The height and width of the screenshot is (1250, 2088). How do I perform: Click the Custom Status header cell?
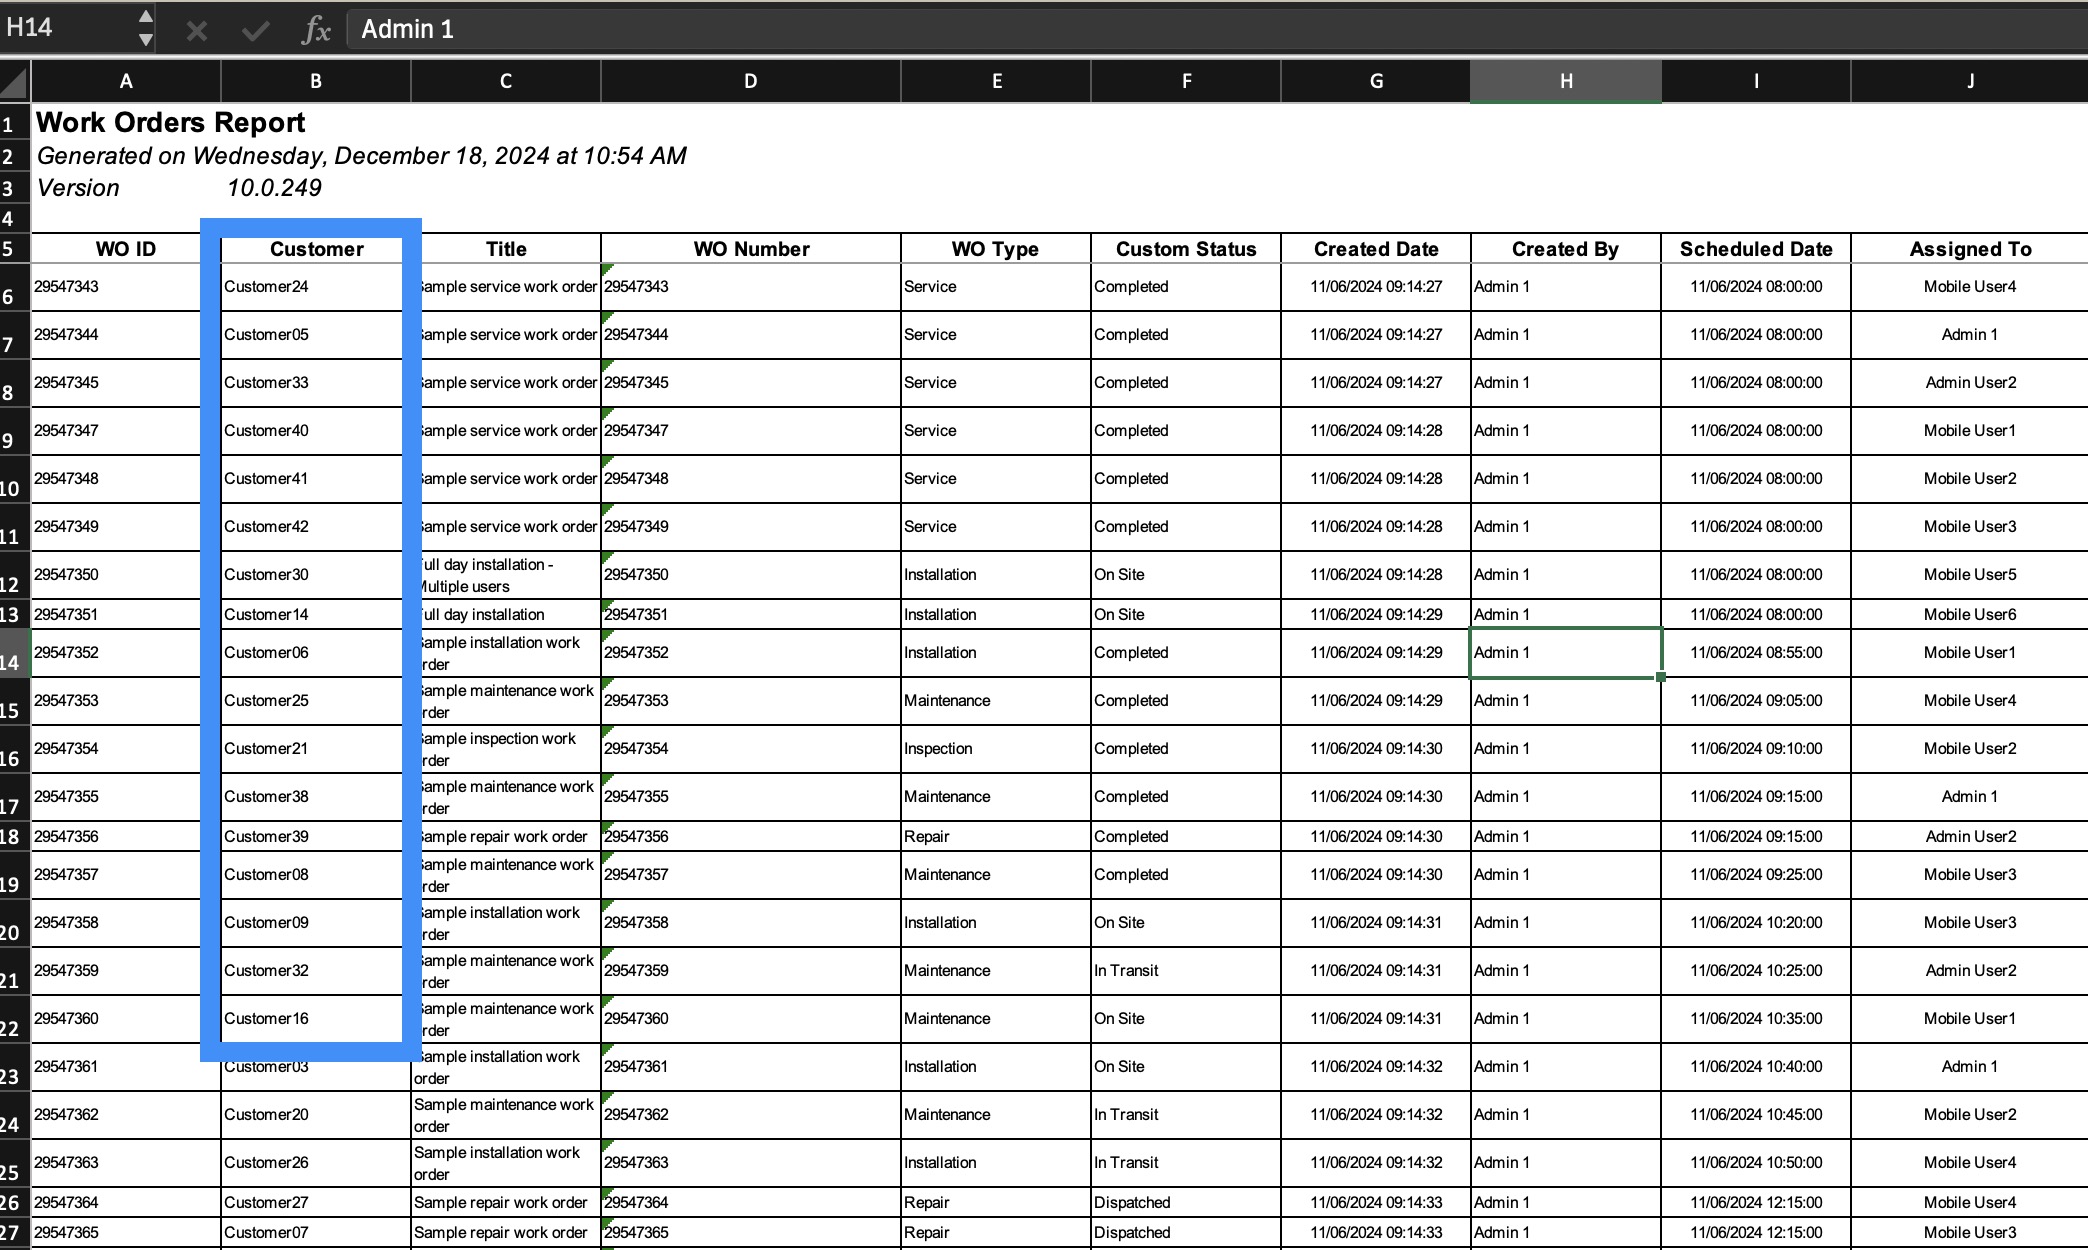click(x=1185, y=249)
